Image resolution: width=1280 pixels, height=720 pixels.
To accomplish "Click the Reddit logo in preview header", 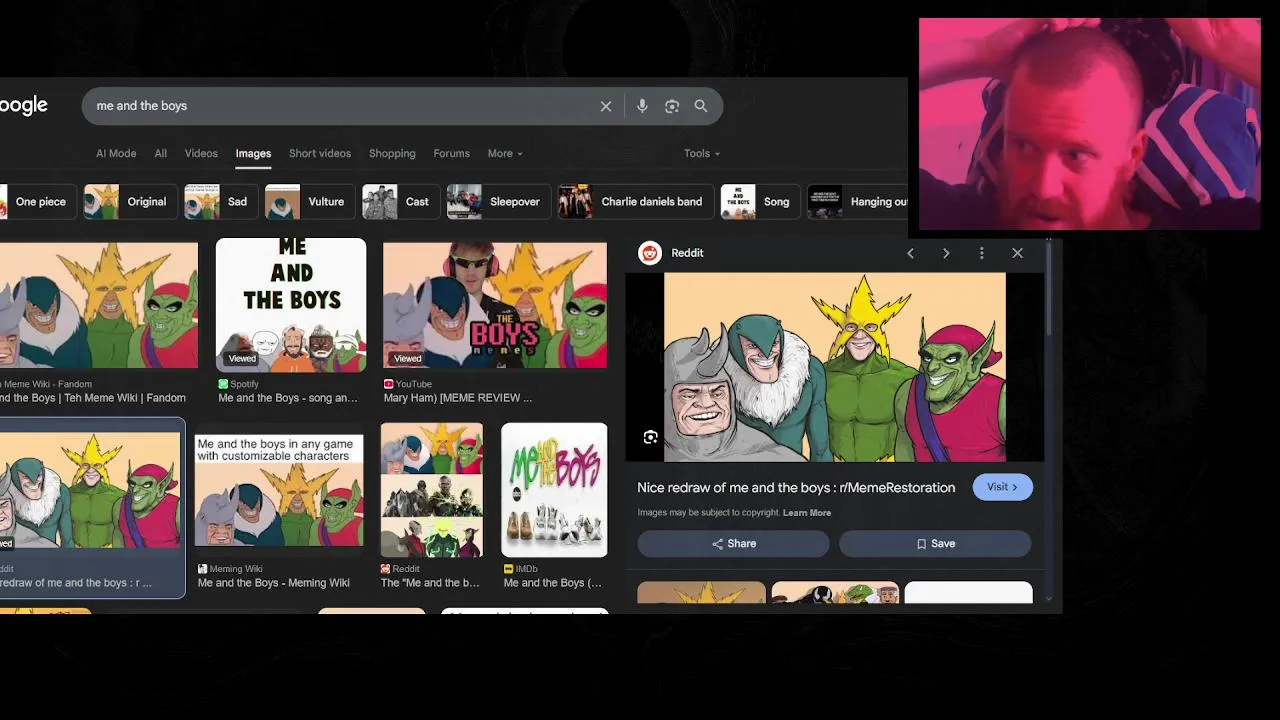I will click(650, 253).
